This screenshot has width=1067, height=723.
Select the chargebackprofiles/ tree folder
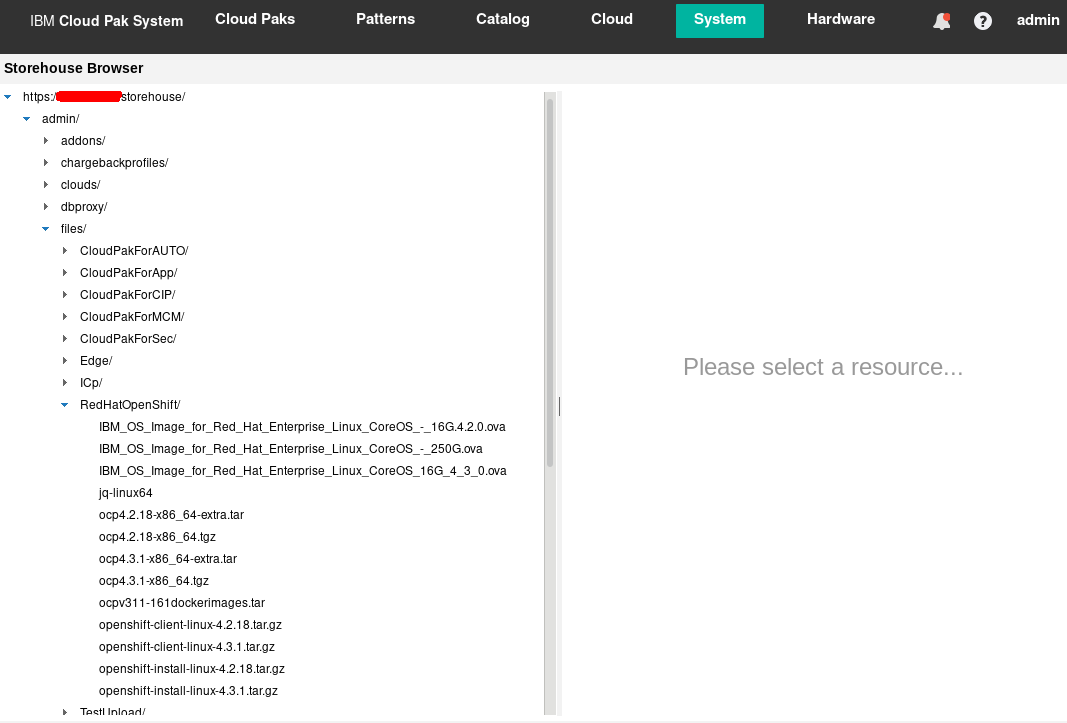[x=114, y=163]
